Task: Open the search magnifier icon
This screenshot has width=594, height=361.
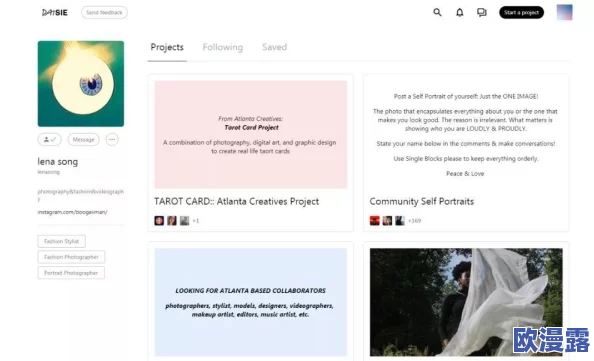Action: tap(437, 13)
